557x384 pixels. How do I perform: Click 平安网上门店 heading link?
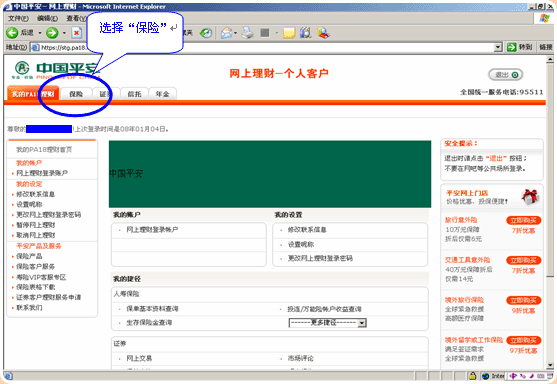(x=467, y=193)
